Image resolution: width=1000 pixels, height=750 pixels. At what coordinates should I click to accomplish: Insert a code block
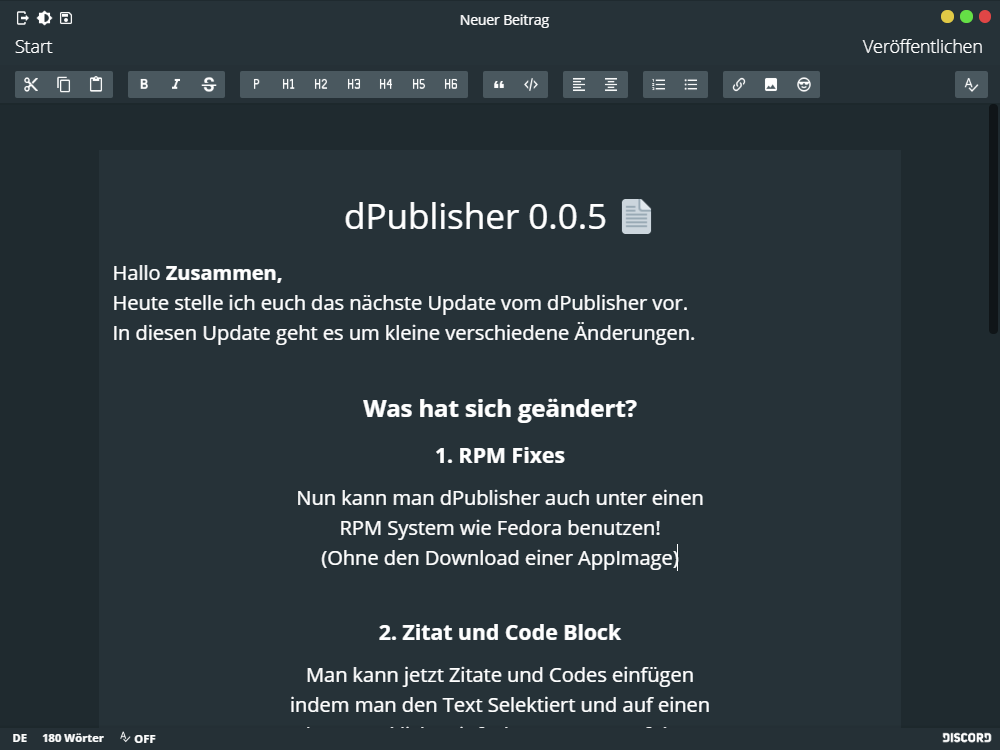531,85
